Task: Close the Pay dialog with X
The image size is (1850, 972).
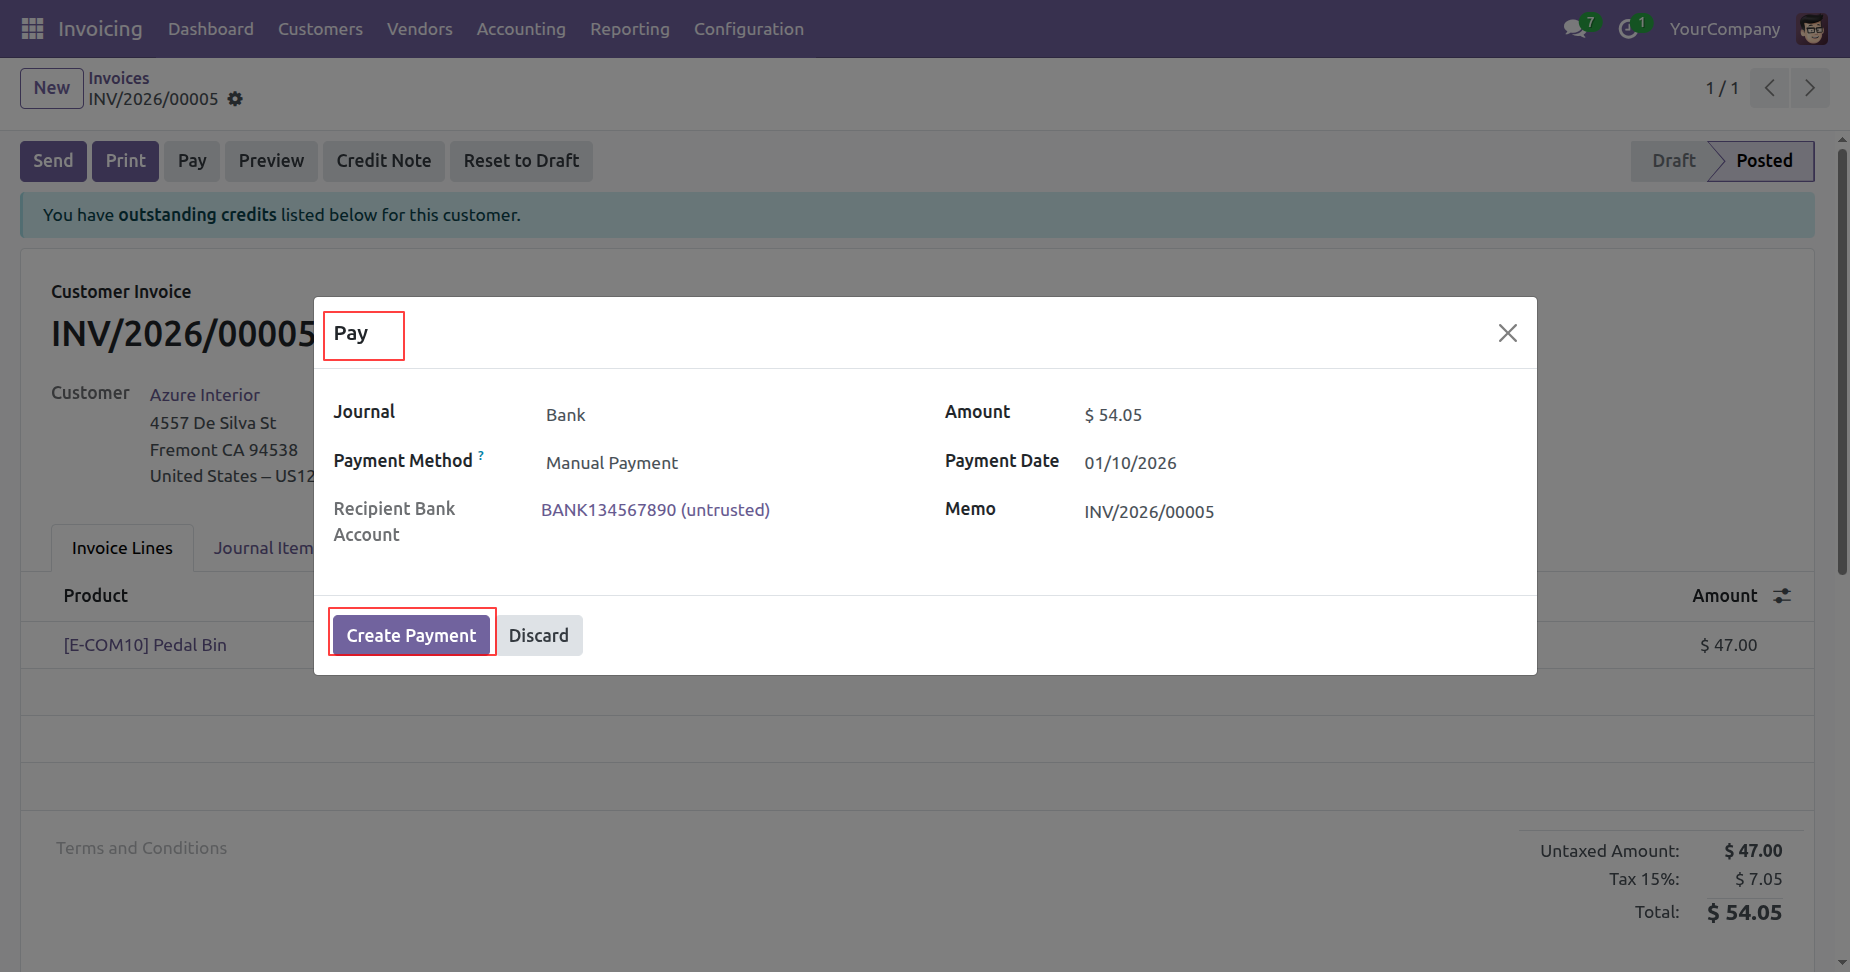Action: (1507, 333)
